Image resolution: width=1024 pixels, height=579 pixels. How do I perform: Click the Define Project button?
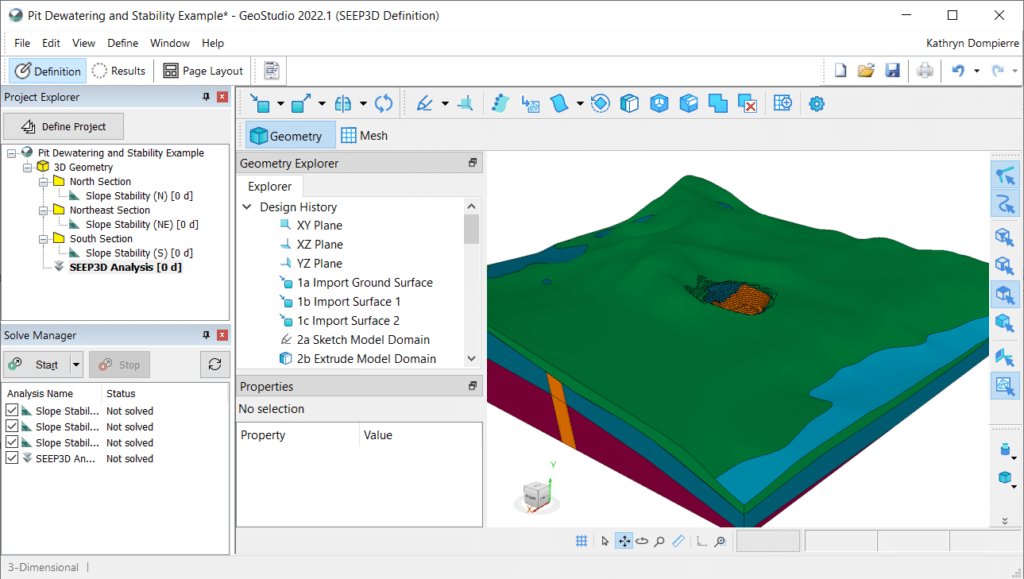(x=63, y=126)
